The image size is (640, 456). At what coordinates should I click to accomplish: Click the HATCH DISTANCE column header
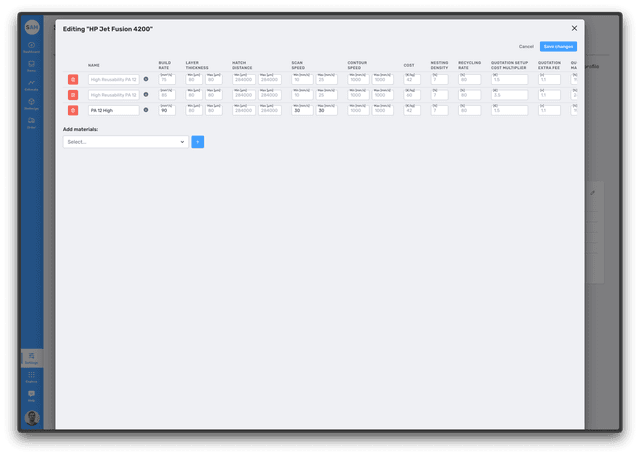point(242,65)
